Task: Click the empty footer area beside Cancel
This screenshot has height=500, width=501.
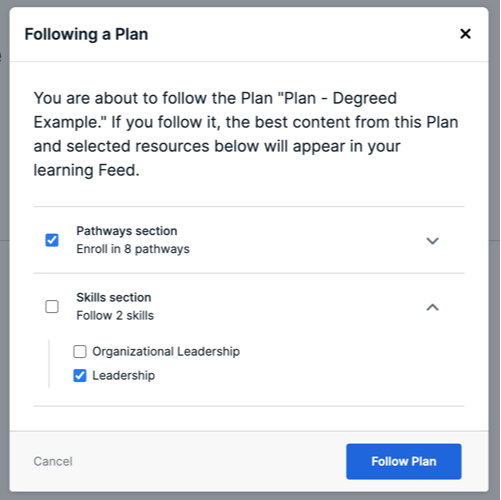Action: pos(209,461)
